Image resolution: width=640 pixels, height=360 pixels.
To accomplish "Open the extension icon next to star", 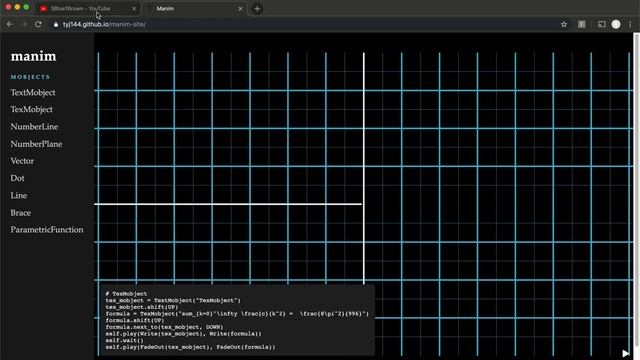I will 582,24.
